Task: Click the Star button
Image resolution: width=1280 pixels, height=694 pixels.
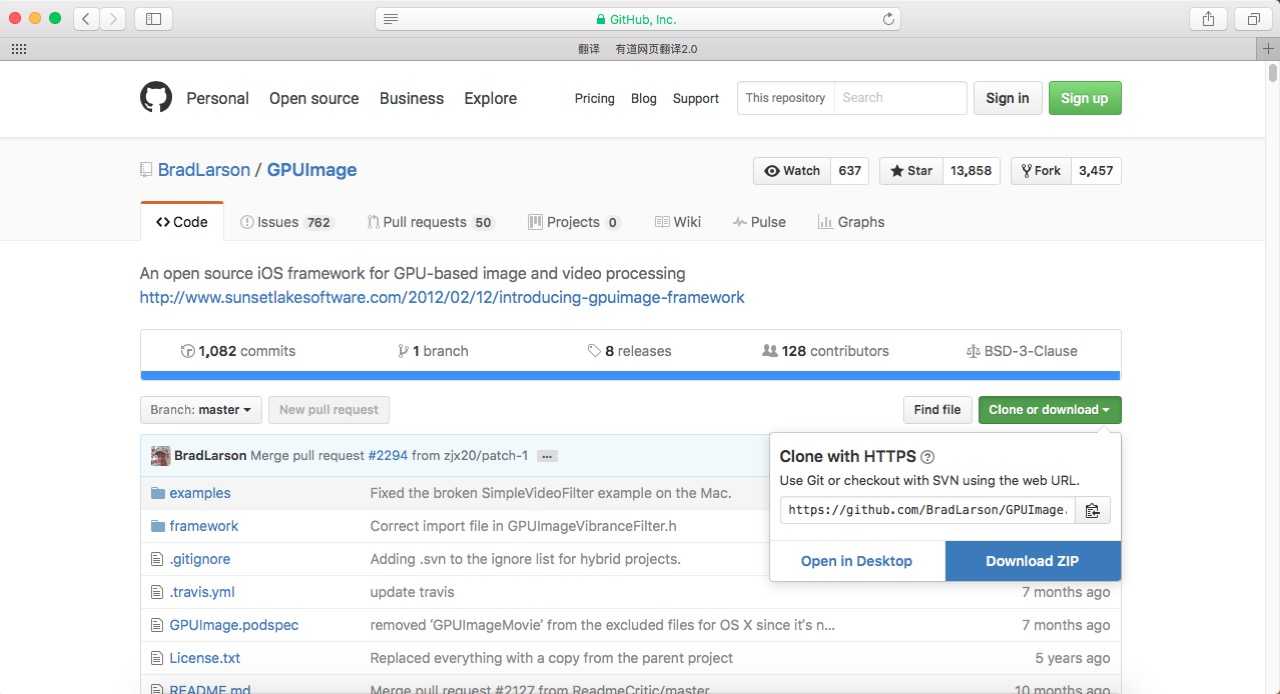Action: (911, 171)
